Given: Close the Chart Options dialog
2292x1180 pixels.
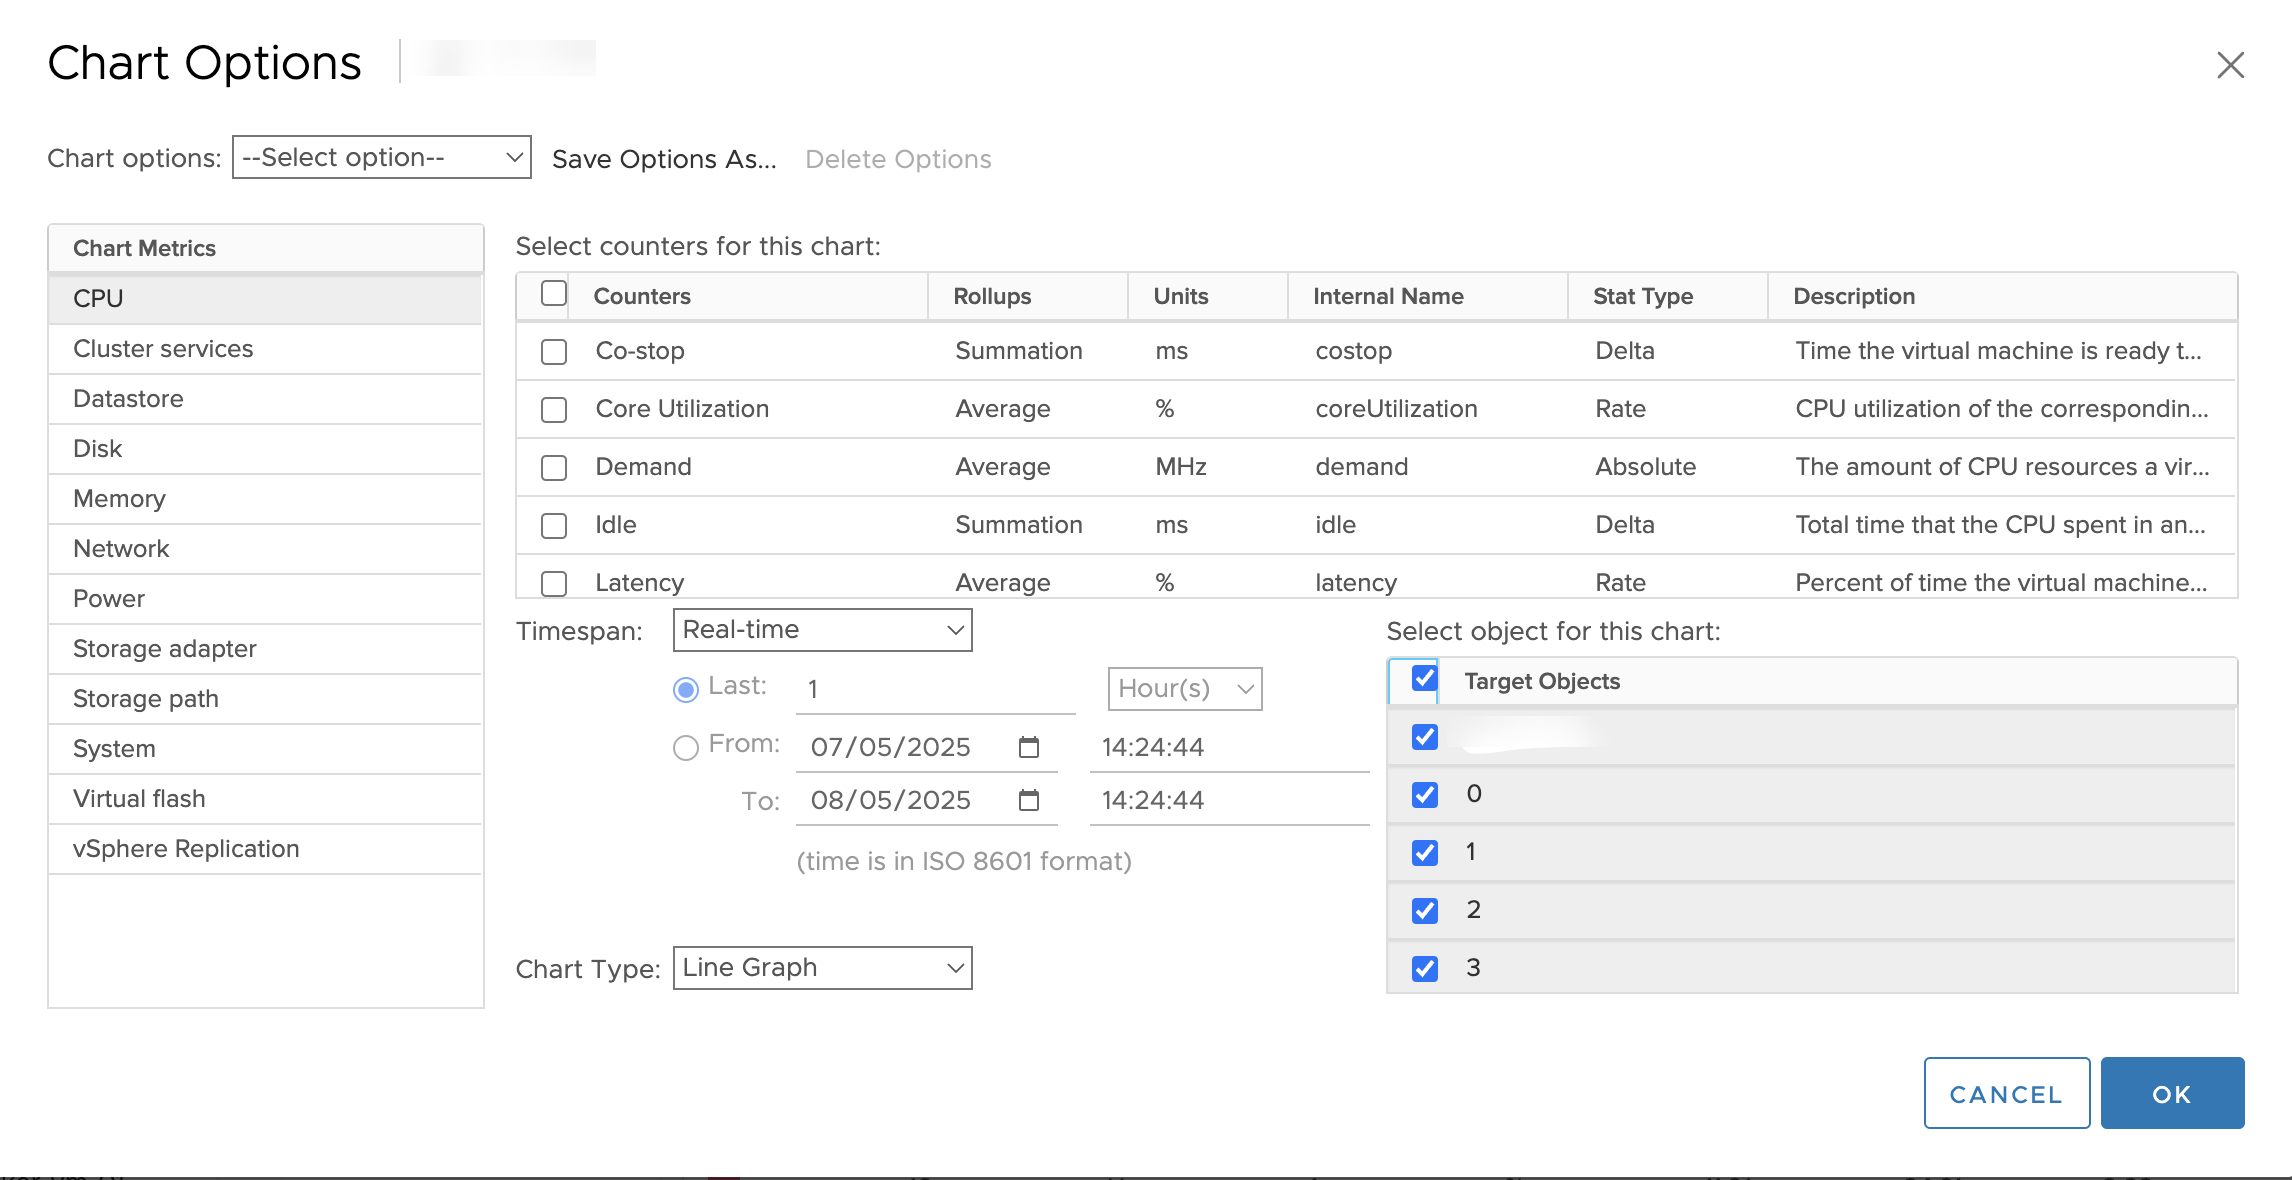Looking at the screenshot, I should pos(2230,64).
